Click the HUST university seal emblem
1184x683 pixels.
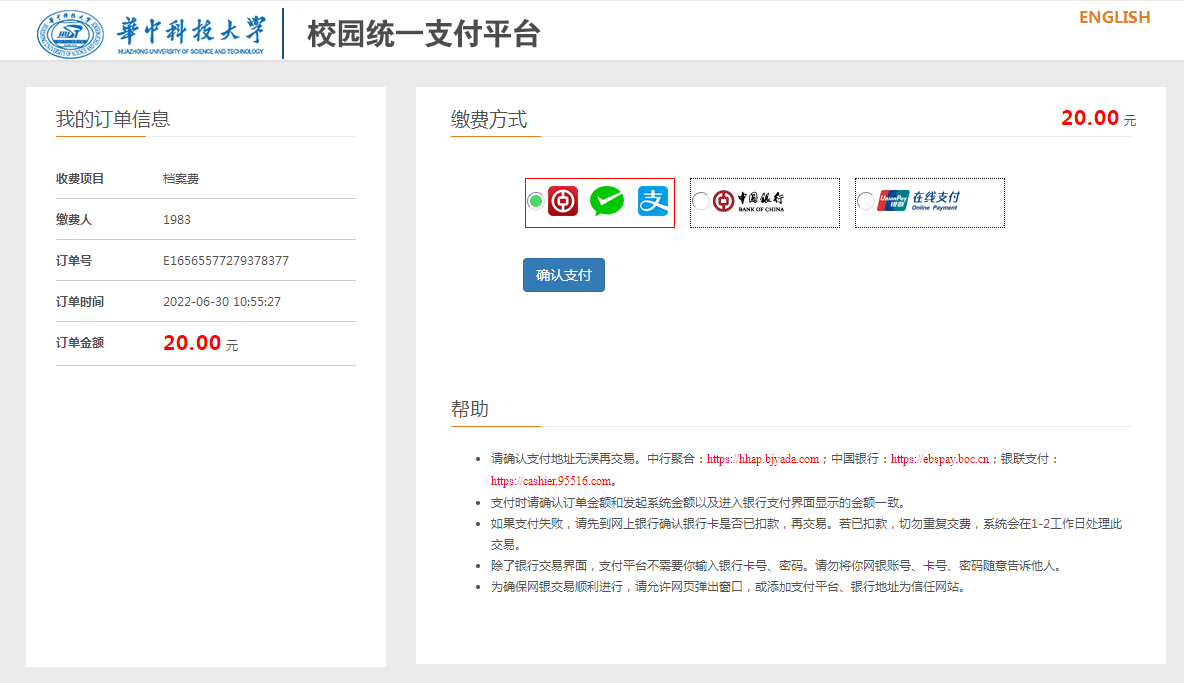click(x=70, y=34)
